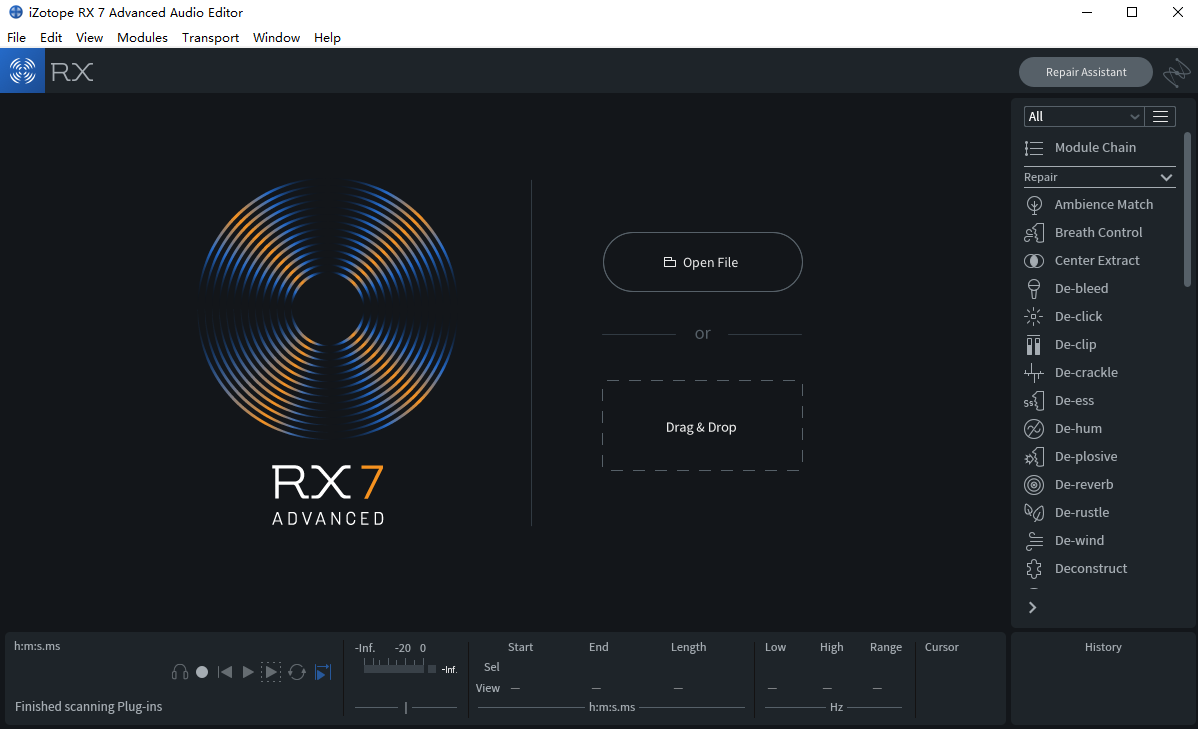Open the De-click module
Viewport: 1198px width, 729px height.
pos(1078,316)
